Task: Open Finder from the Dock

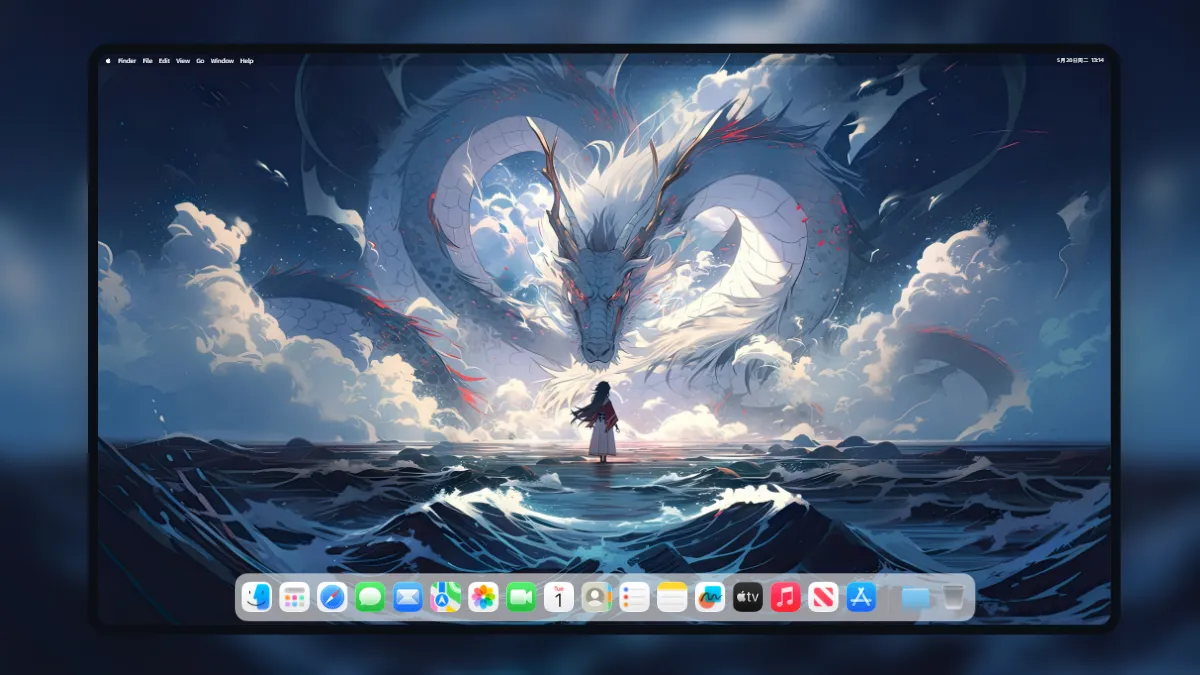Action: (x=257, y=598)
